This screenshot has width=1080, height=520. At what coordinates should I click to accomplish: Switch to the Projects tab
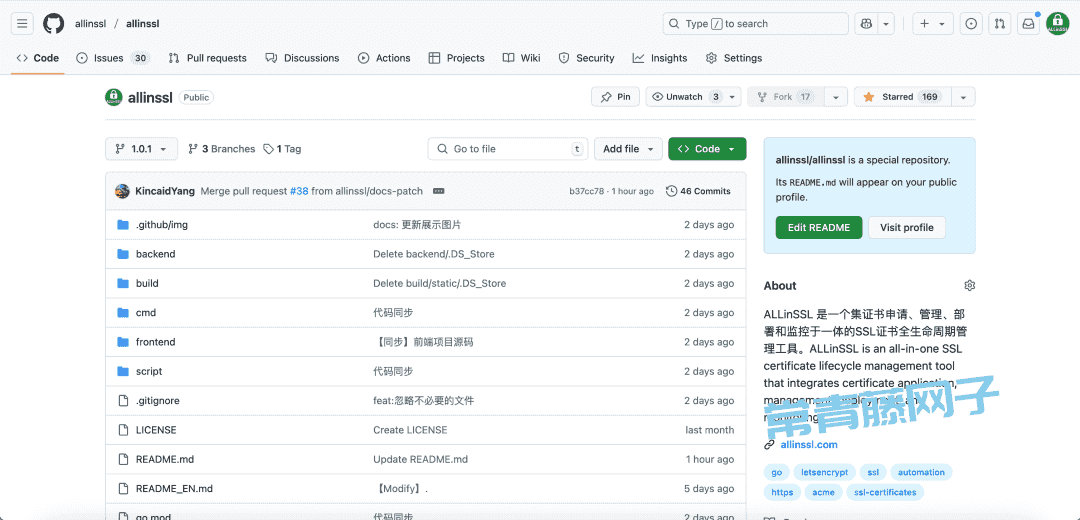tap(457, 58)
